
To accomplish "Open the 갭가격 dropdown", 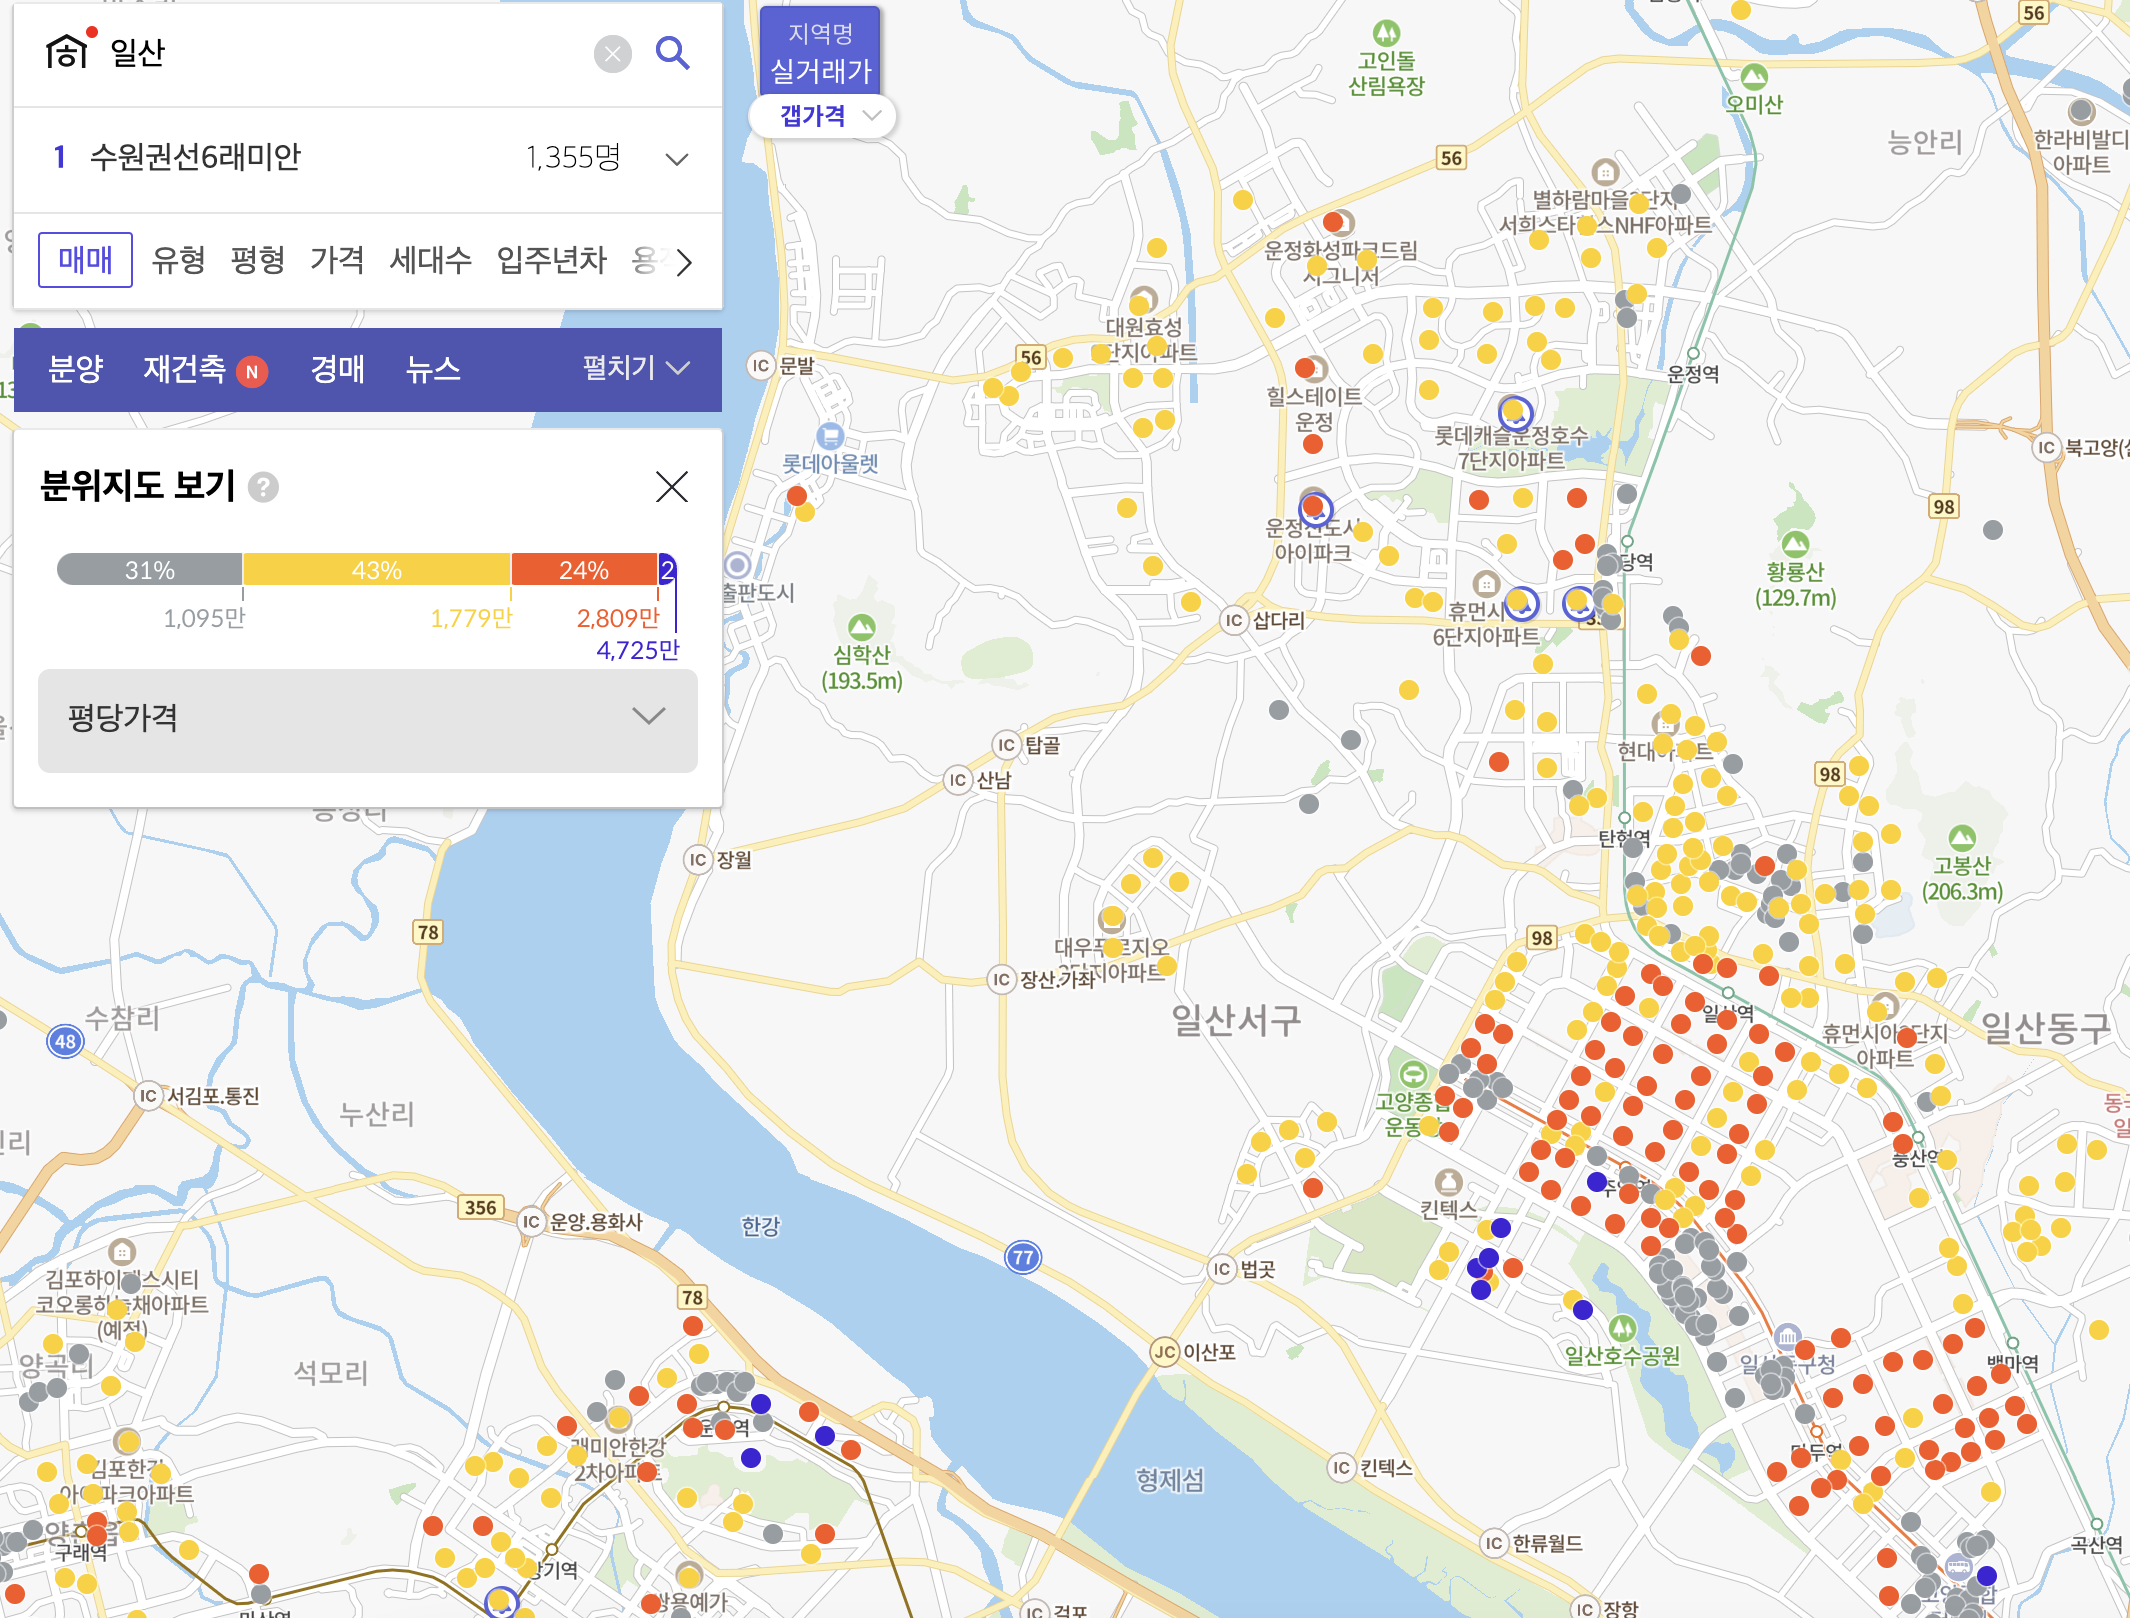I will click(x=823, y=116).
